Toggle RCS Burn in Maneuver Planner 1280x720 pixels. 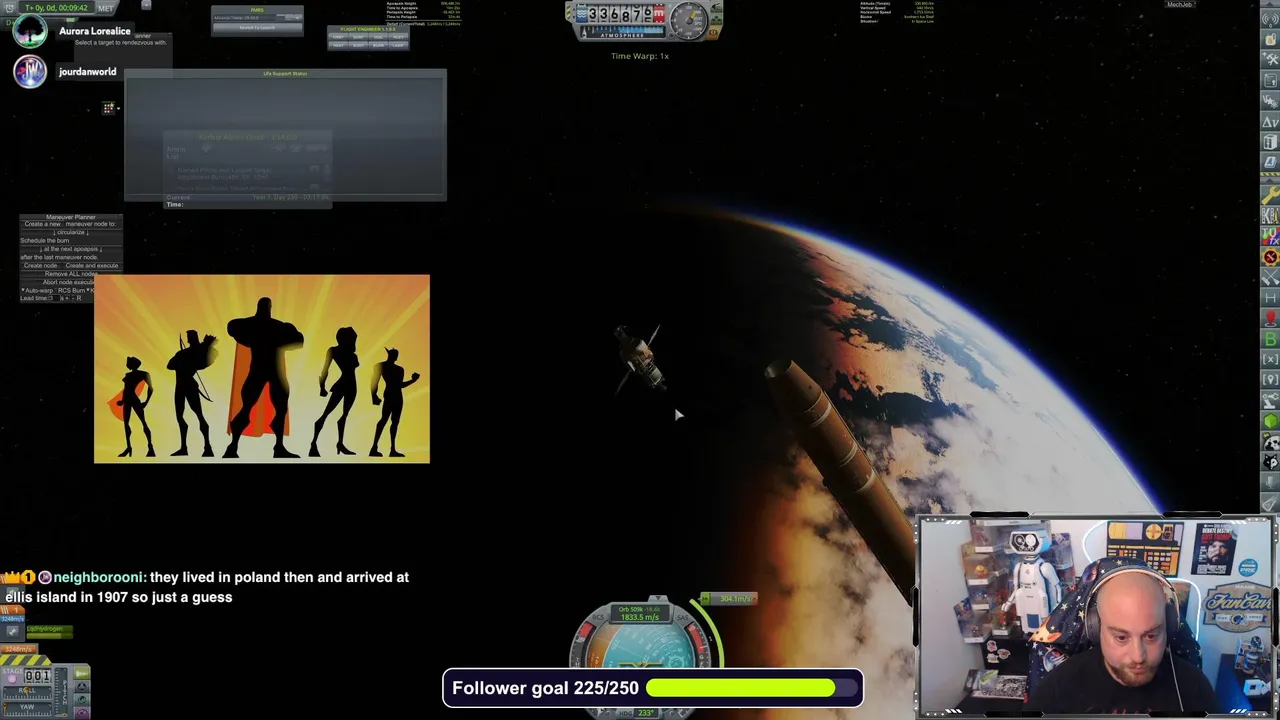pos(71,290)
